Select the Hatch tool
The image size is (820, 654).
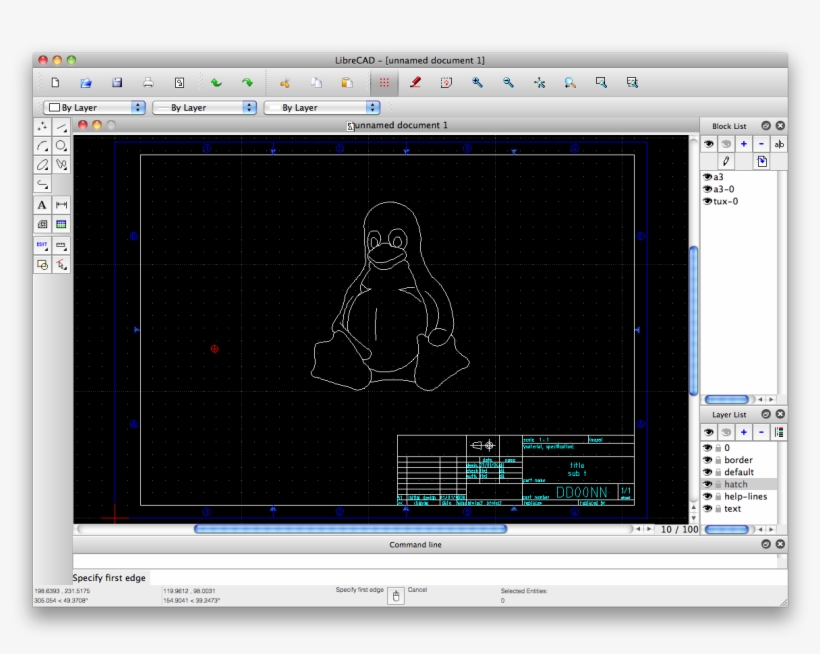(x=42, y=224)
